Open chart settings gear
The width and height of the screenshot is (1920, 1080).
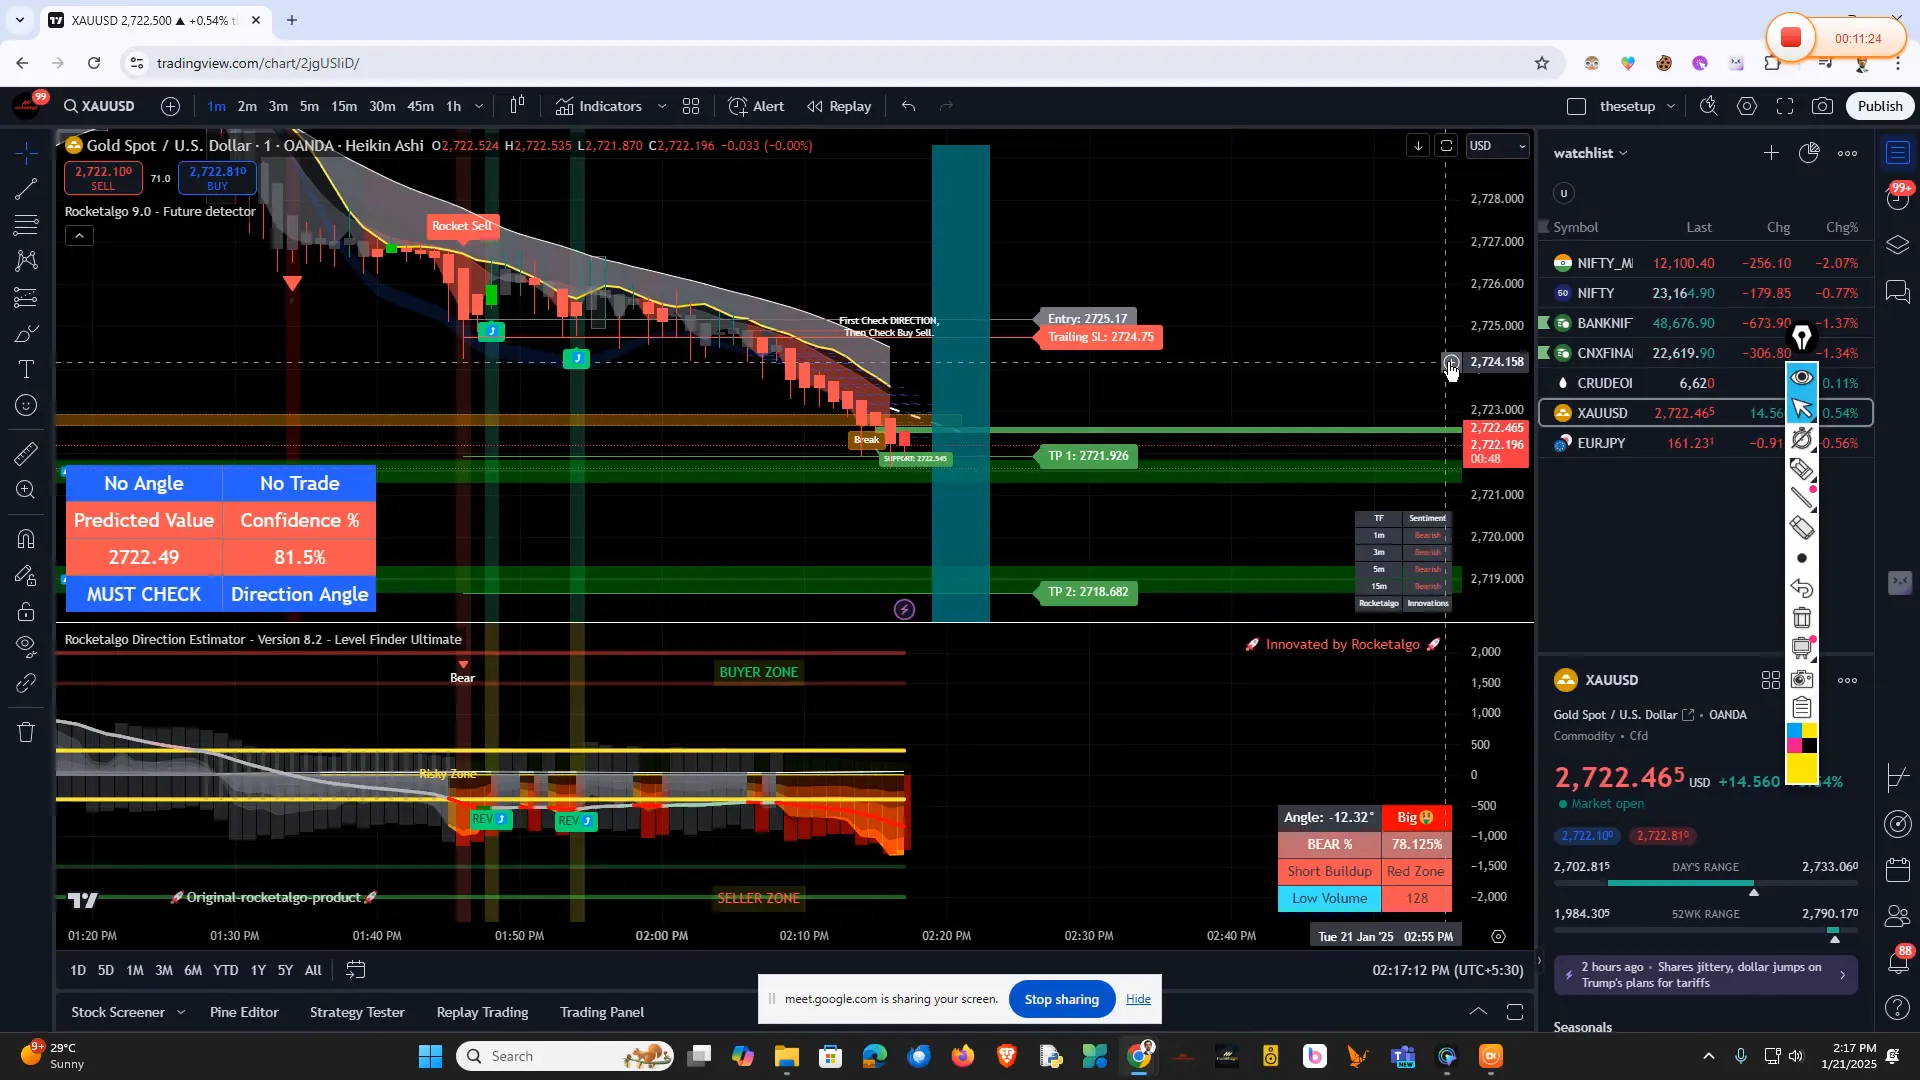click(x=1747, y=106)
